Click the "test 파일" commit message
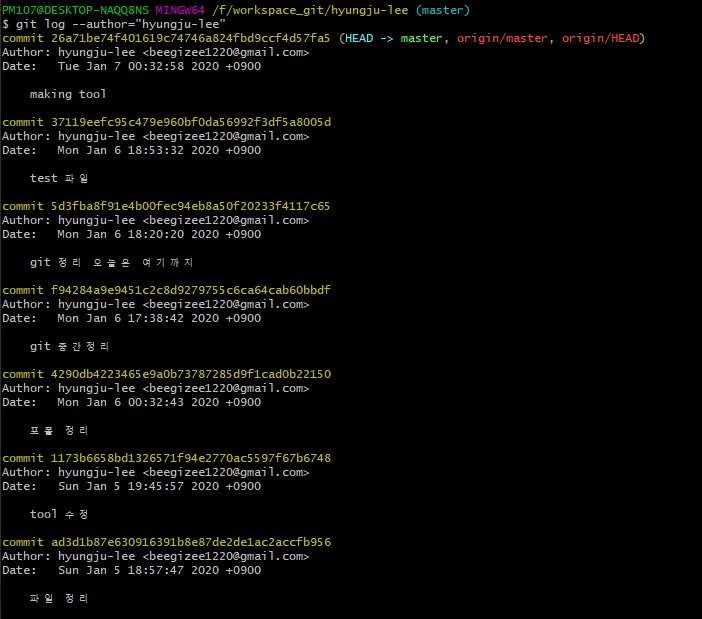This screenshot has height=619, width=702. pyautogui.click(x=59, y=178)
